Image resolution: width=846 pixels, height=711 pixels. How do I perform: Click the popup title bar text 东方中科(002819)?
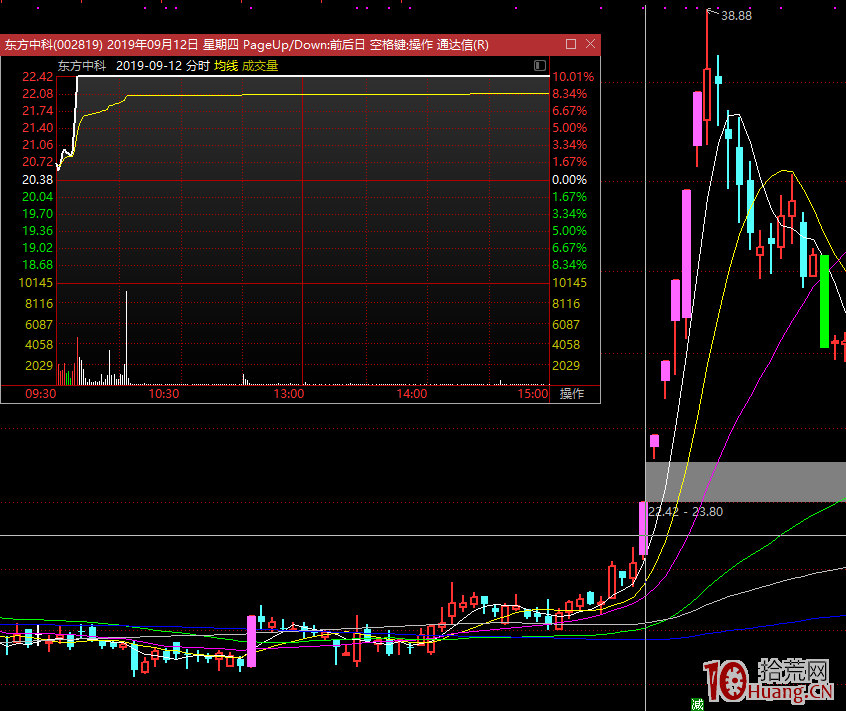(x=52, y=45)
